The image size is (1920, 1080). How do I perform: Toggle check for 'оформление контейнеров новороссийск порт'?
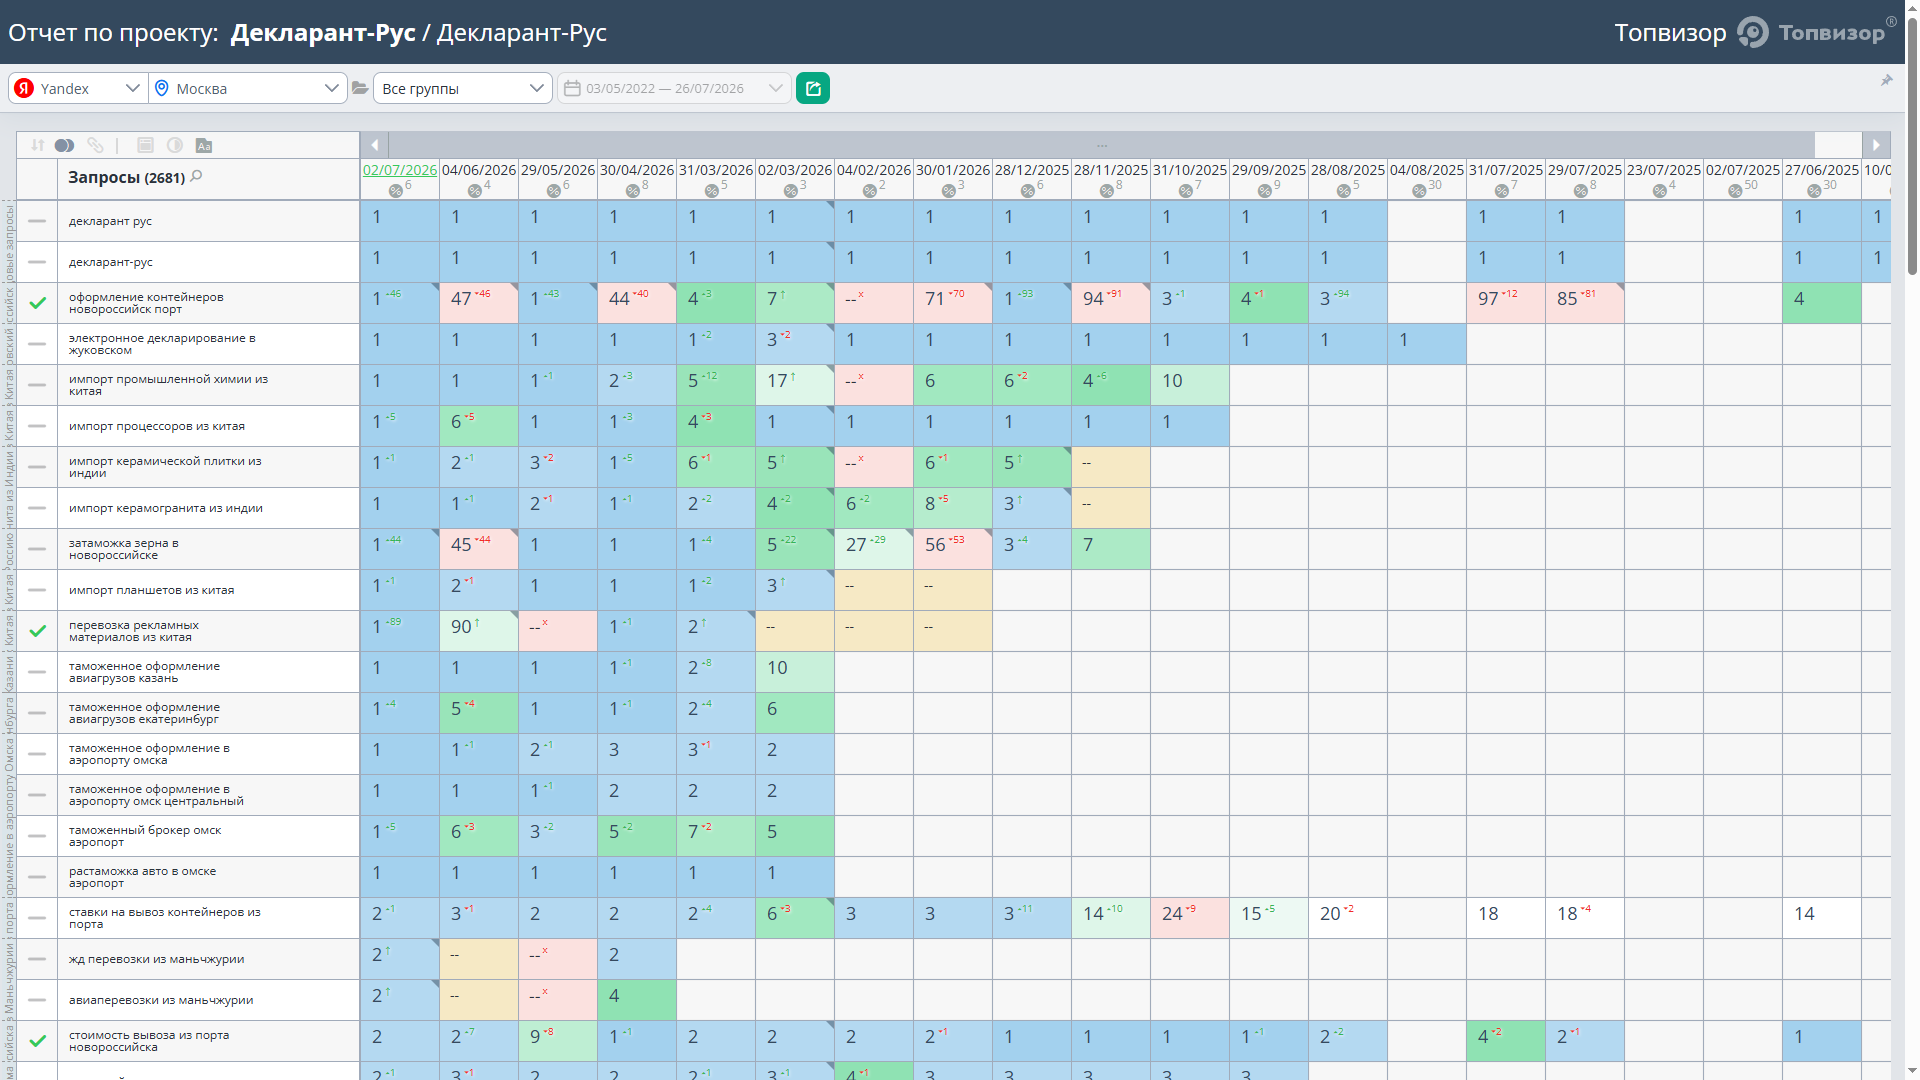point(37,302)
